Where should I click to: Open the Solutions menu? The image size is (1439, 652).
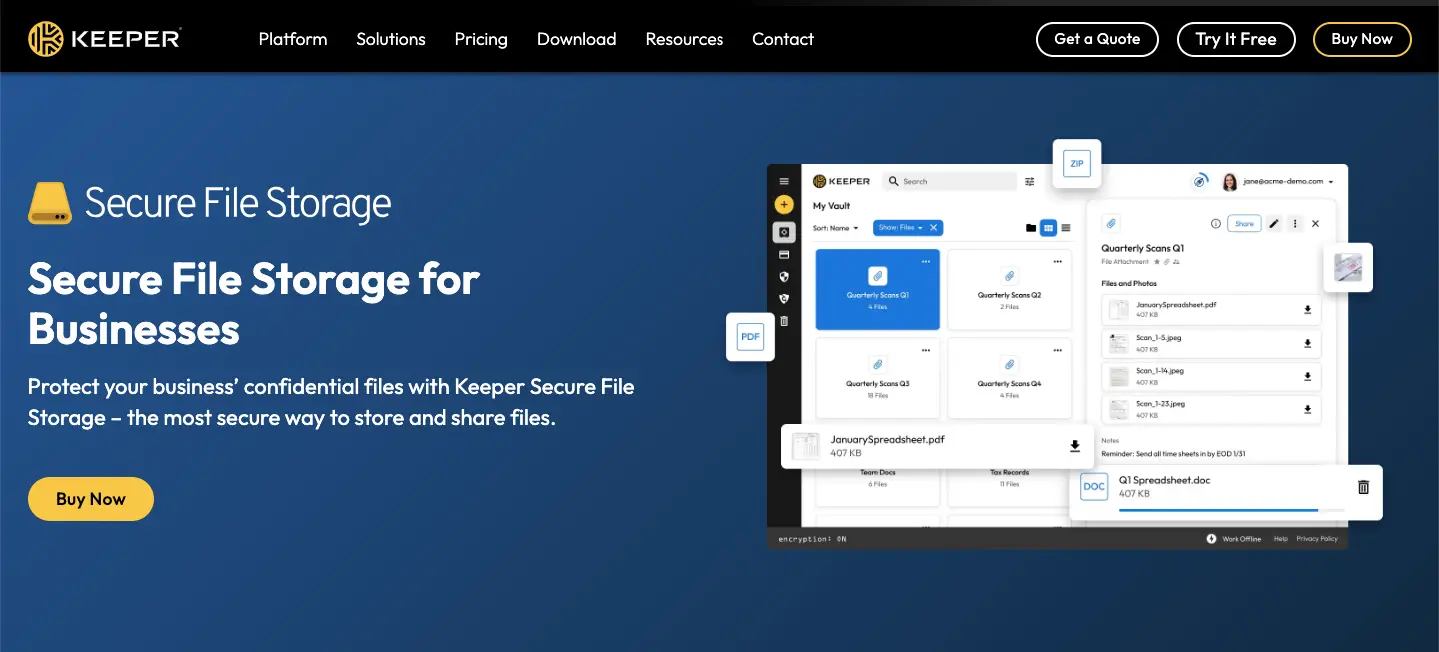(x=391, y=39)
